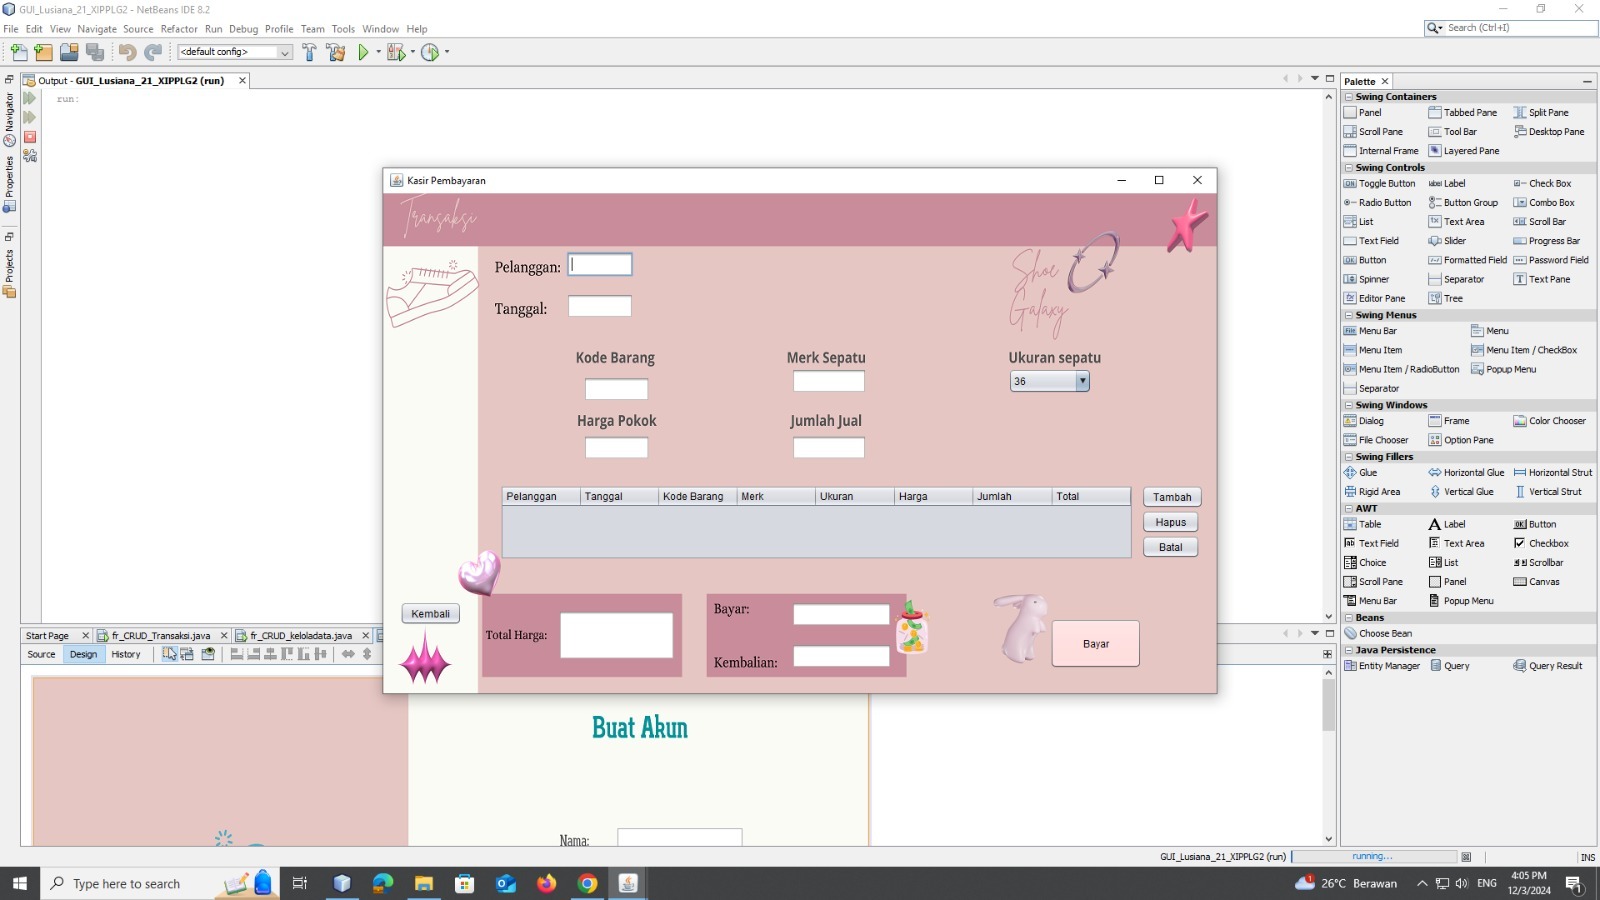Click the running progress bar in status bar
Screen dimensions: 1600x900
pos(1374,857)
